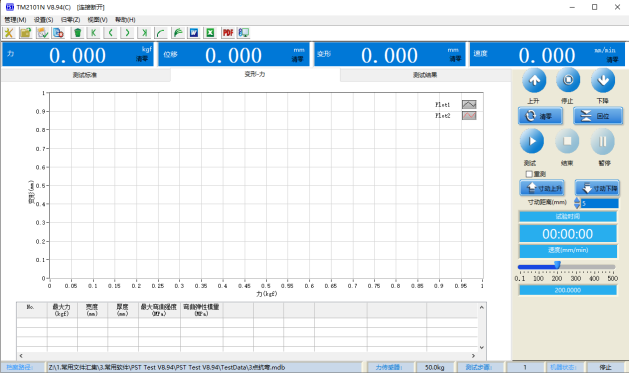Toggle Plot2 red legend swatch
The image size is (629, 374).
click(469, 116)
